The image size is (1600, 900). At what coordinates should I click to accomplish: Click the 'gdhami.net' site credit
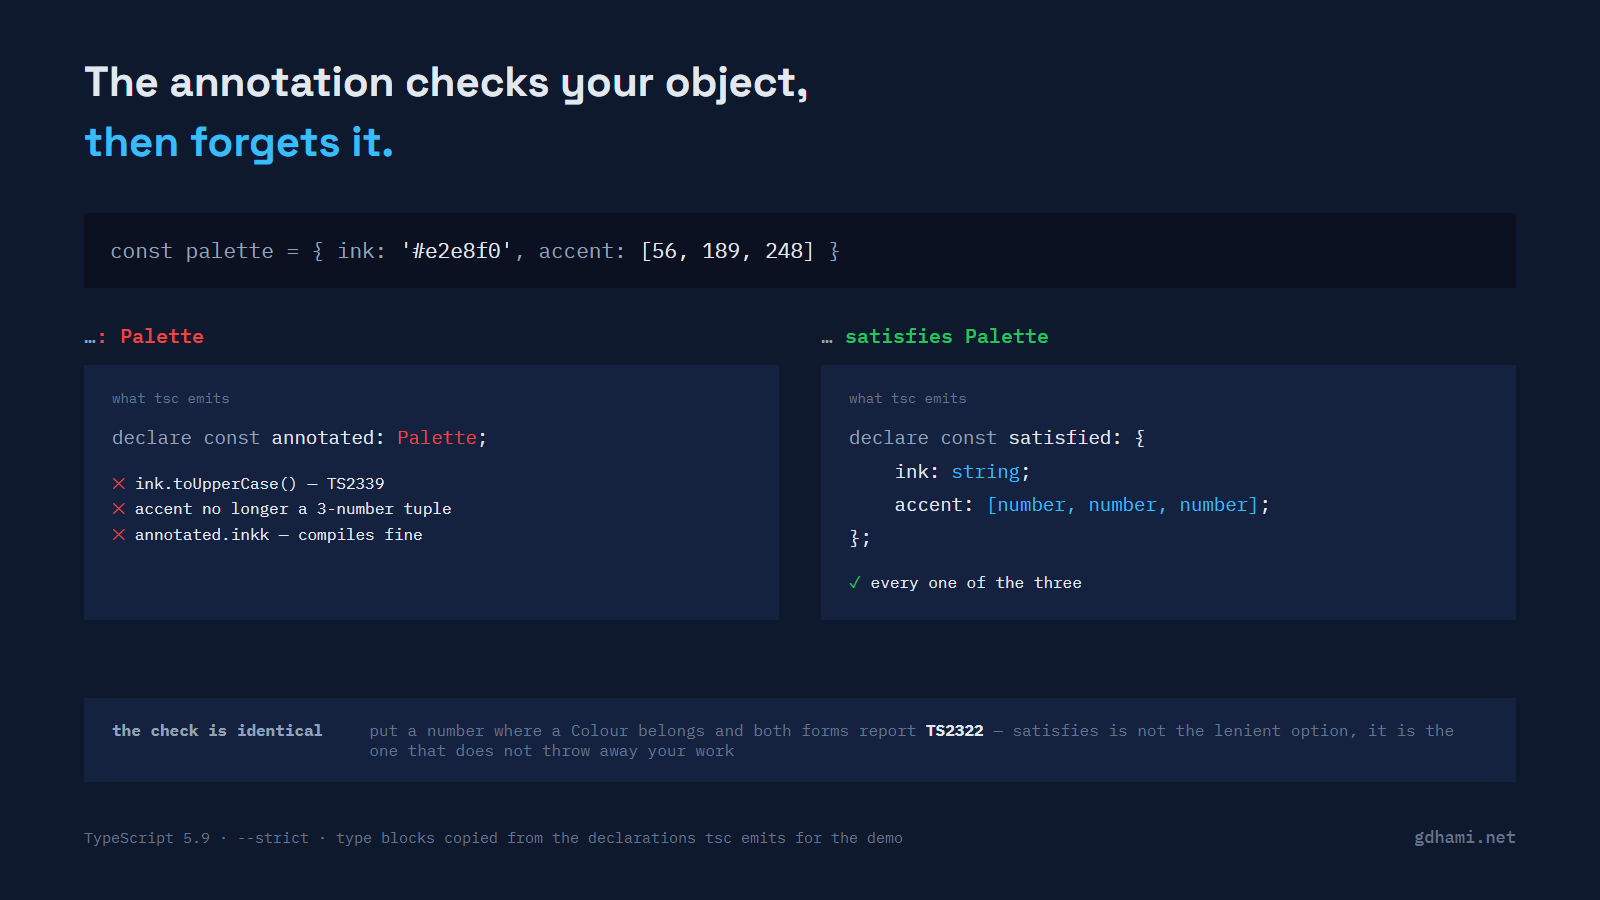1465,838
